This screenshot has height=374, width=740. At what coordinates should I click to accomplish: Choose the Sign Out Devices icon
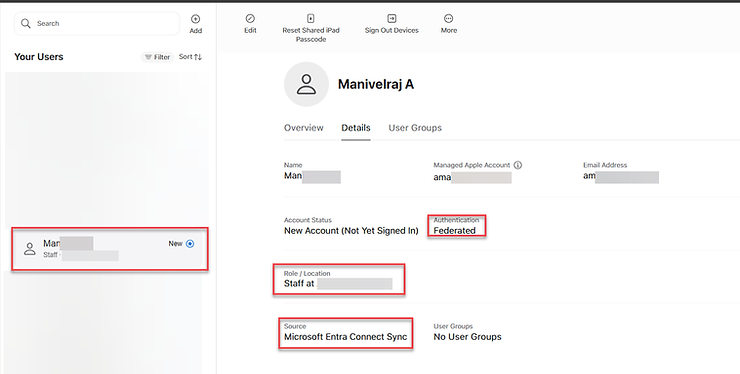tap(392, 18)
